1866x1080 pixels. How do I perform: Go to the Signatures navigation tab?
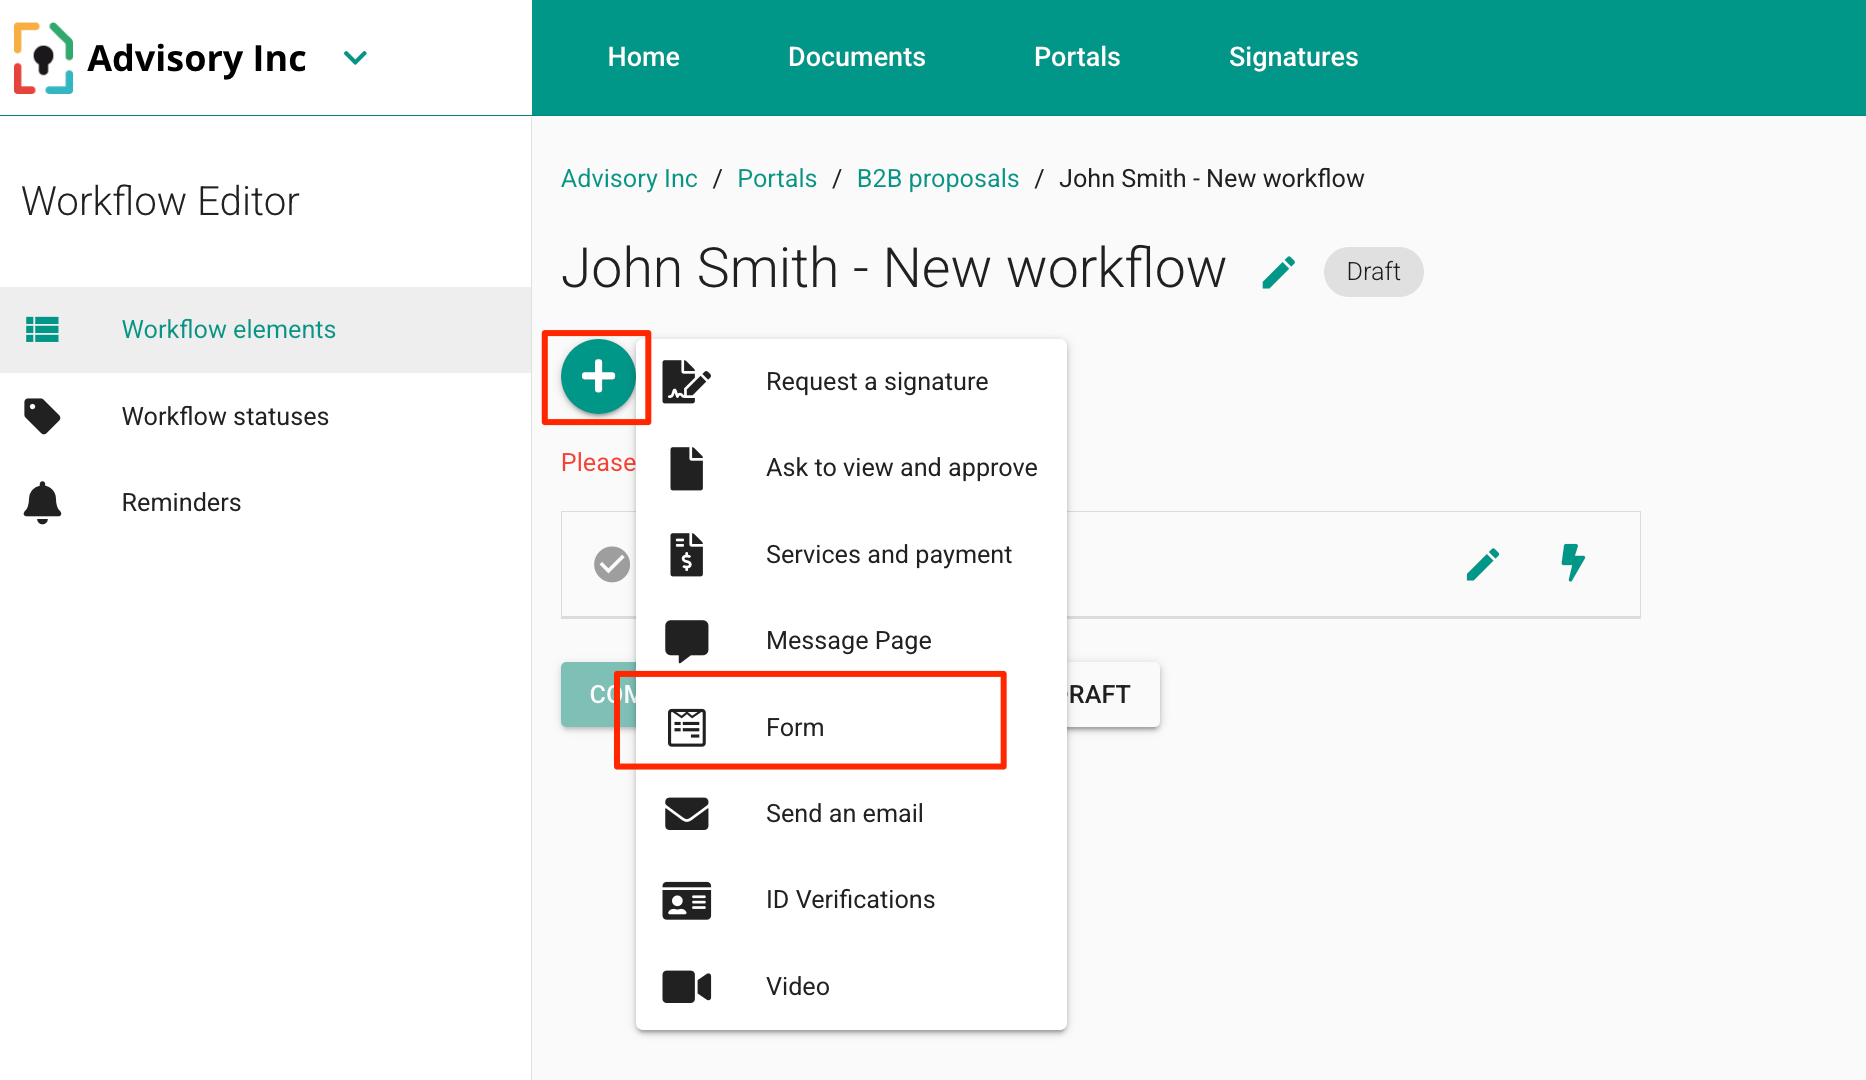1293,57
